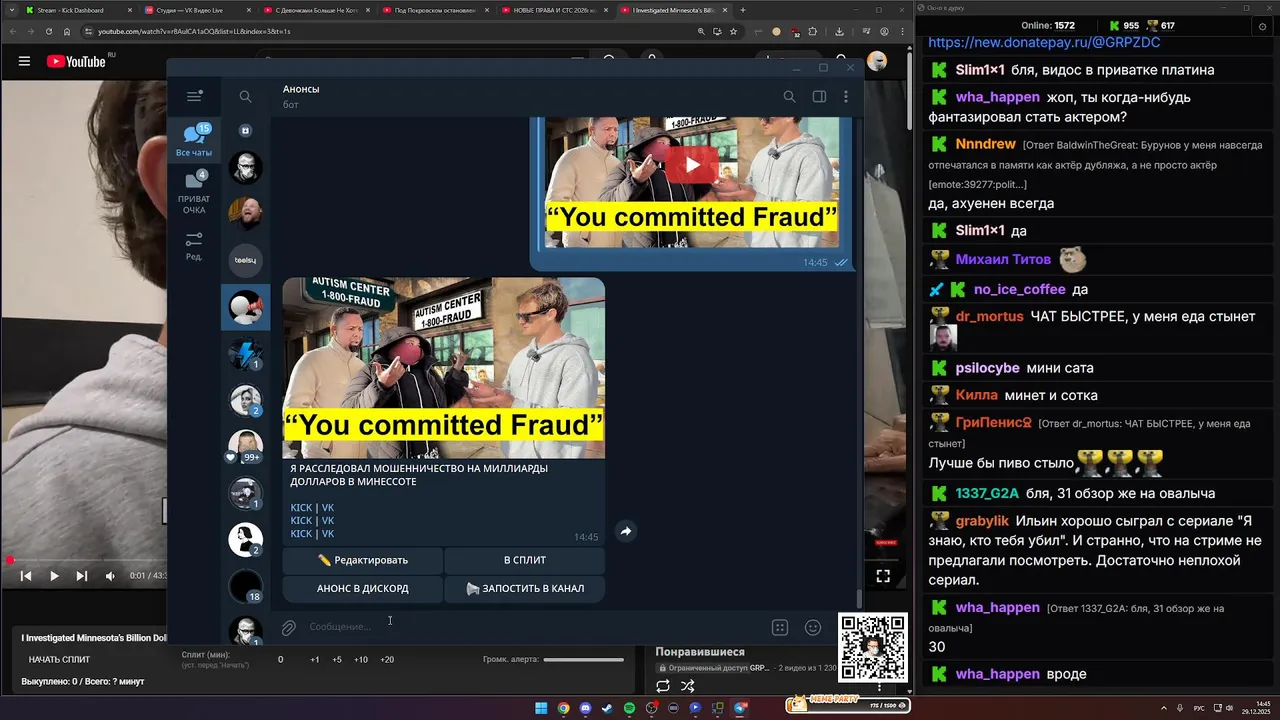The width and height of the screenshot is (1280, 720).
Task: Click the first 'KICK' link
Action: 301,508
